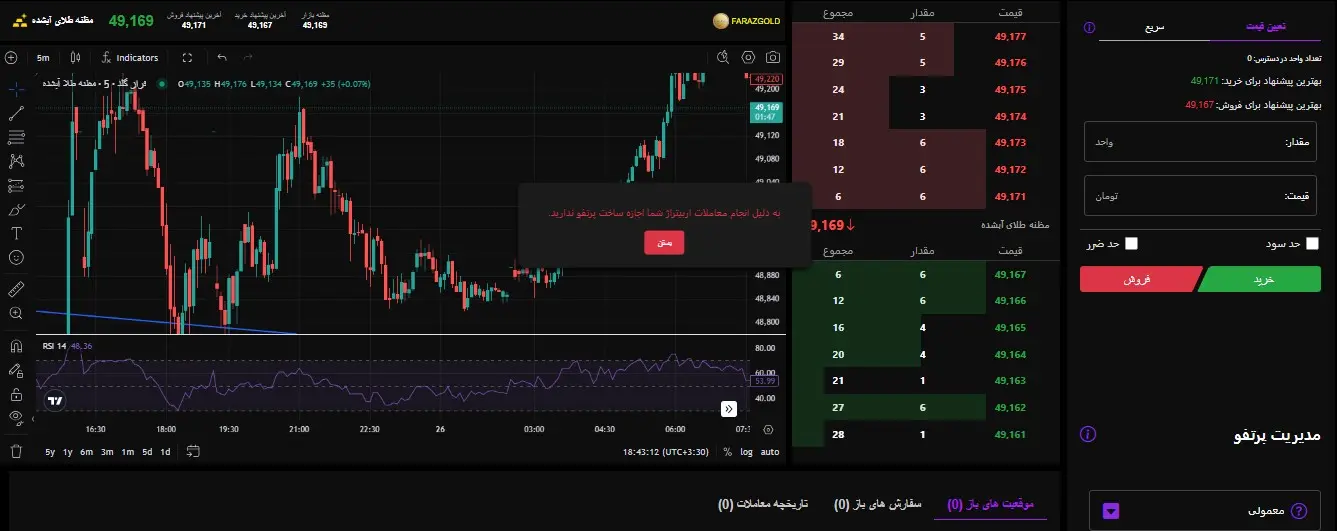Image resolution: width=1337 pixels, height=531 pixels.
Task: Enable the حد ضرر checkbox
Action: (1131, 243)
